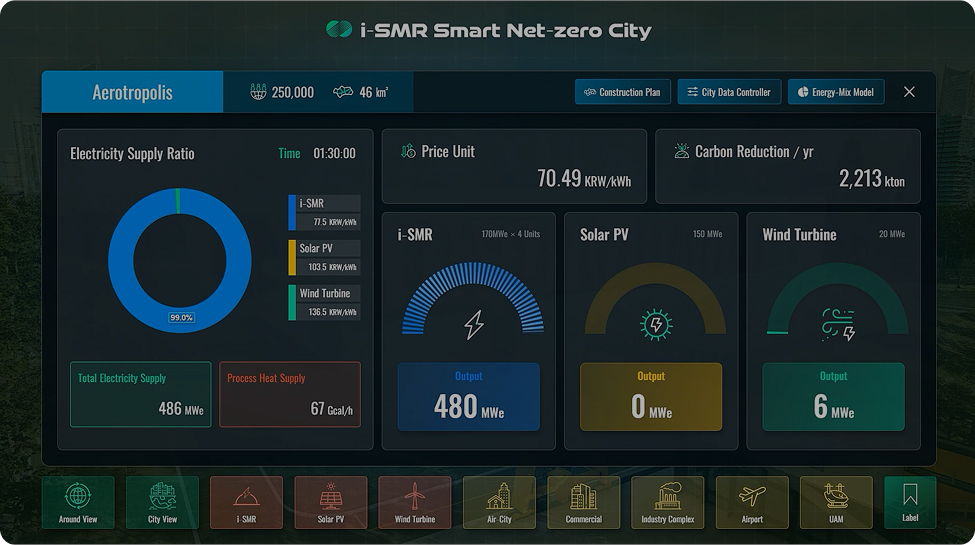The width and height of the screenshot is (975, 545).
Task: Click the i-SMR blue legend swatch
Action: tap(292, 212)
